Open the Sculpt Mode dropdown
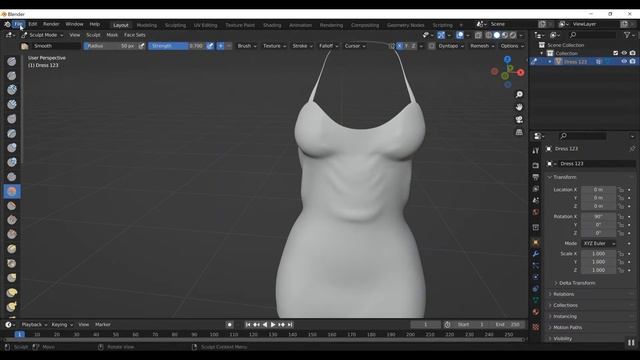Image resolution: width=640 pixels, height=360 pixels. pos(42,35)
